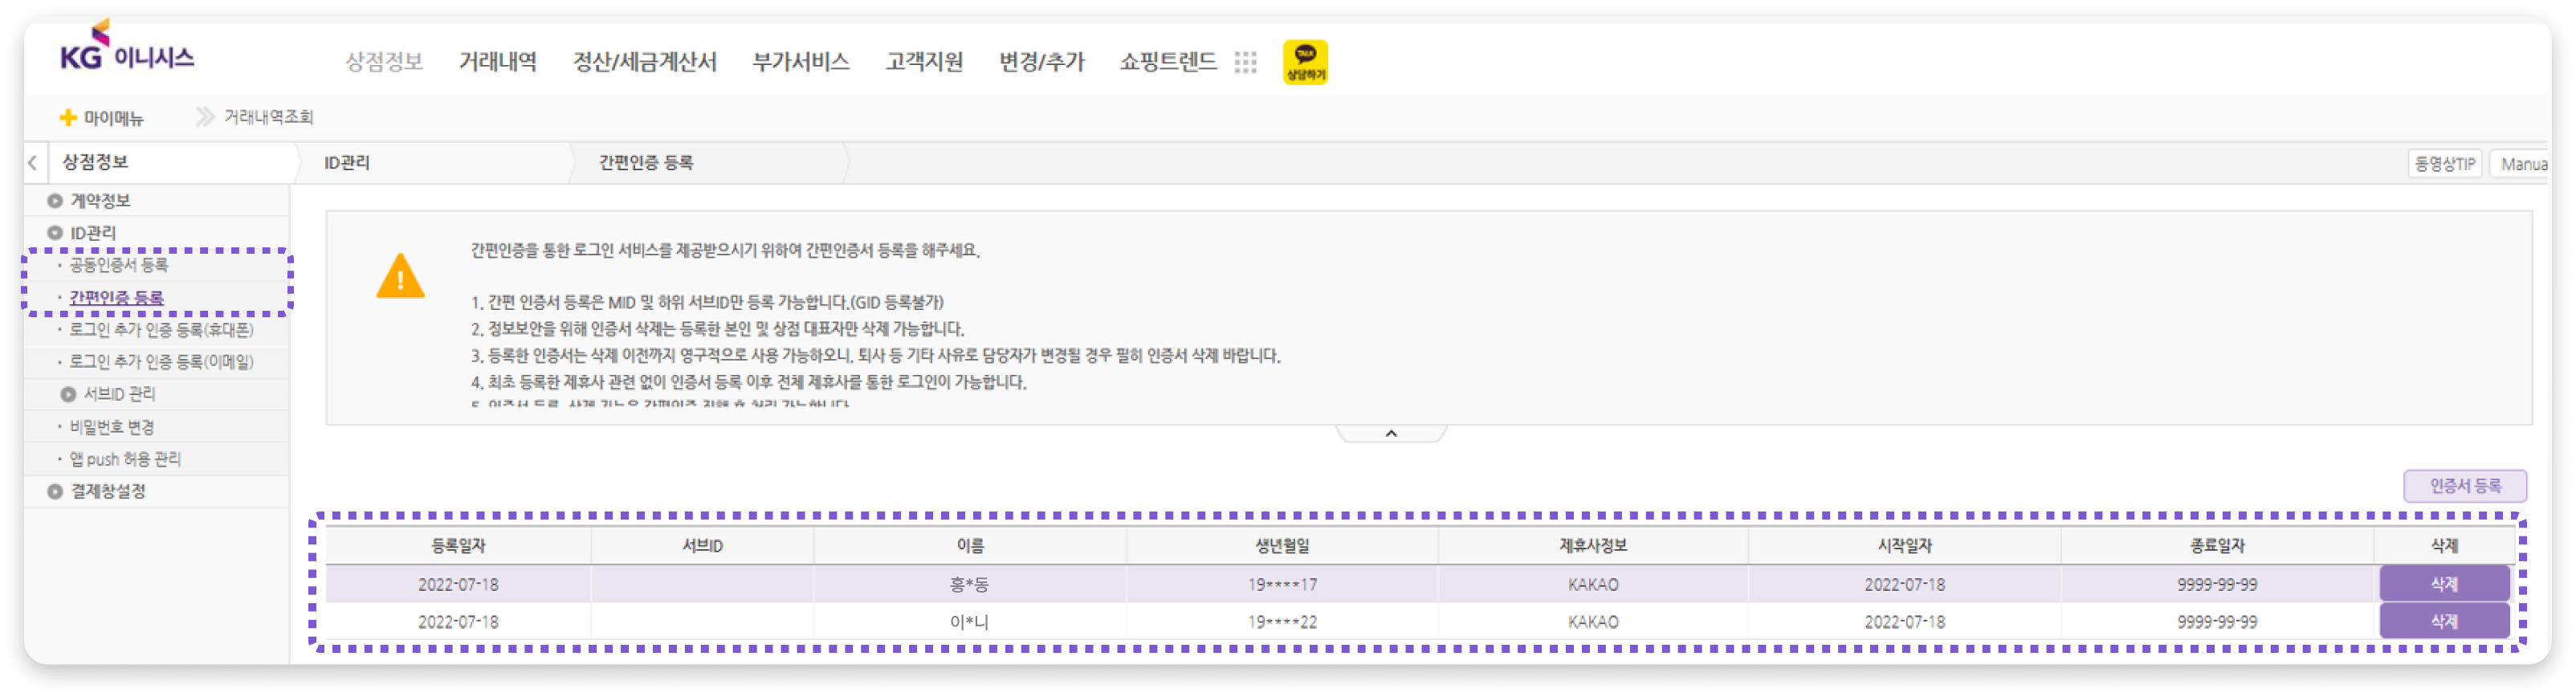Open the KakaoTalk 상담하기 chat icon

pos(1305,62)
